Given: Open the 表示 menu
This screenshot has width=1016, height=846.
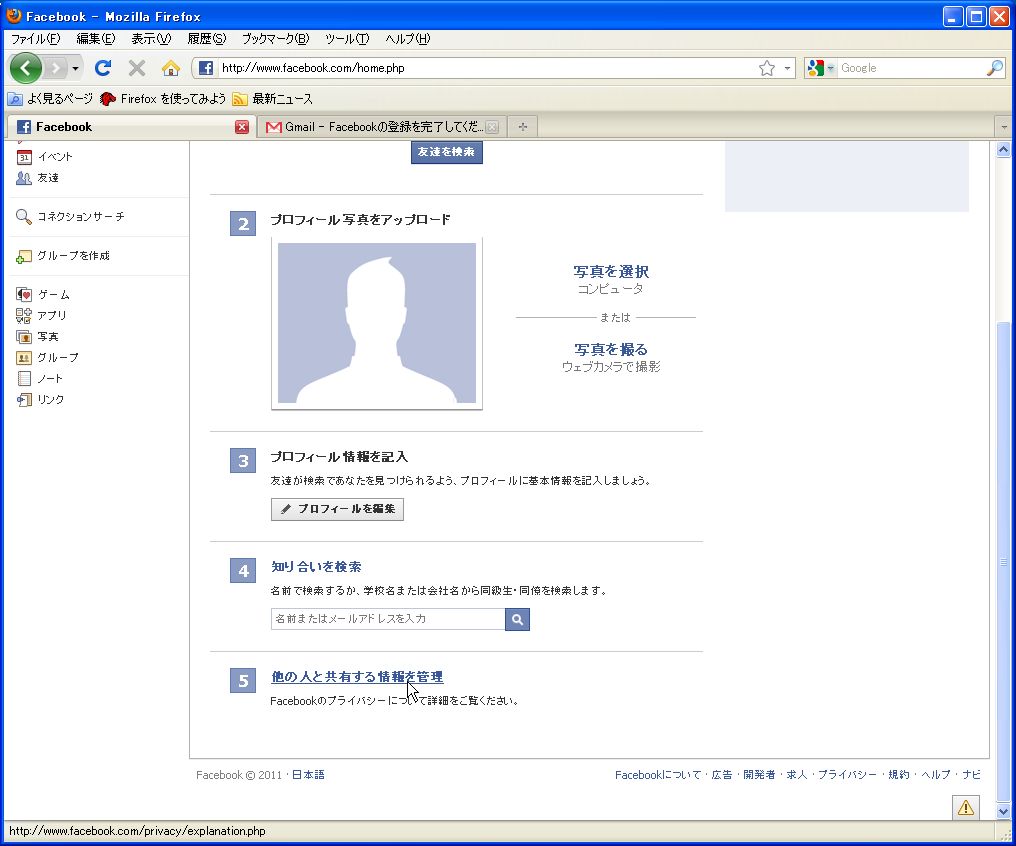Looking at the screenshot, I should (x=151, y=39).
